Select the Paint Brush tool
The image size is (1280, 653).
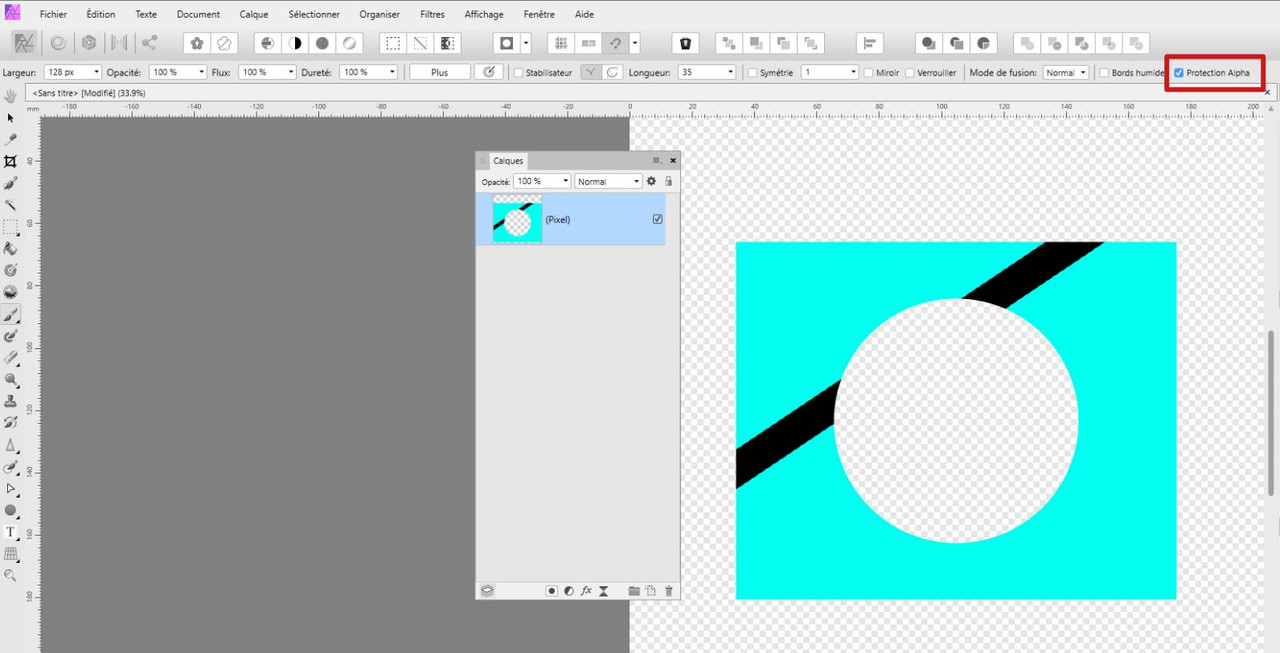tap(11, 314)
